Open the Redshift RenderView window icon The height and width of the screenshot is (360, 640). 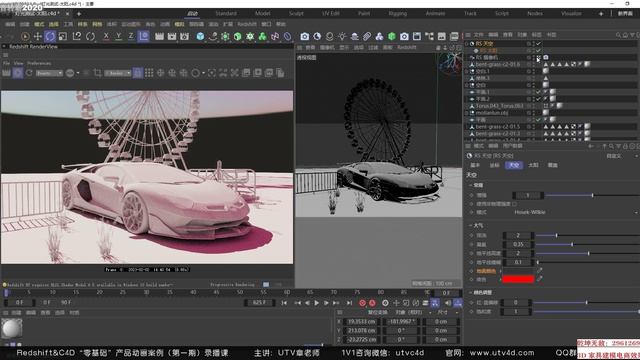(x=417, y=36)
